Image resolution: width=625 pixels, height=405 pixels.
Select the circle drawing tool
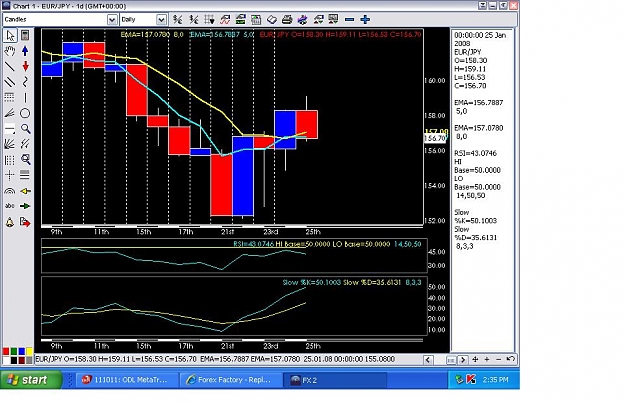pos(25,113)
